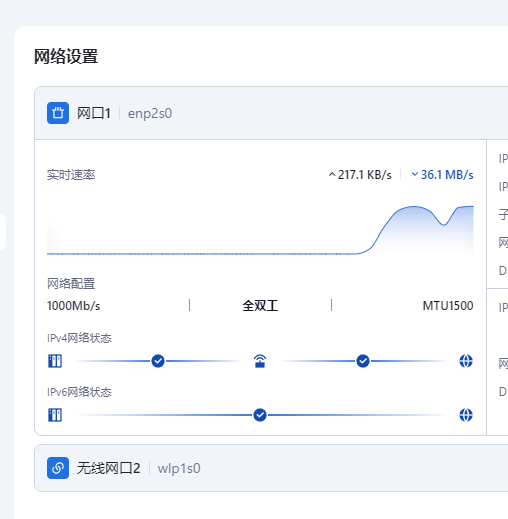The image size is (508, 519).
Task: Click the upload speed 217.1 KB/s
Action: click(365, 175)
